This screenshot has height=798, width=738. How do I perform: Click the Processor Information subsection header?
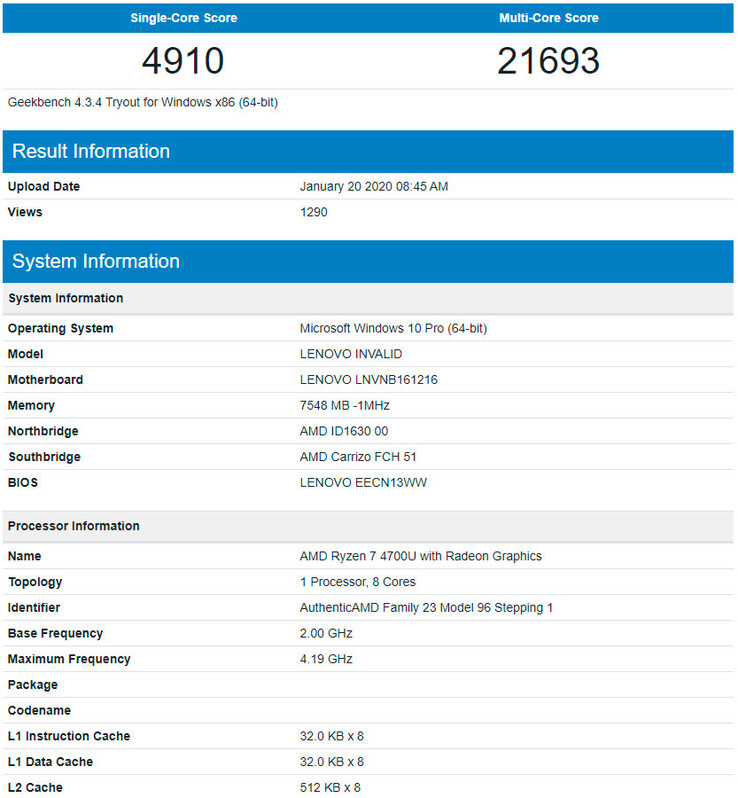click(x=74, y=526)
